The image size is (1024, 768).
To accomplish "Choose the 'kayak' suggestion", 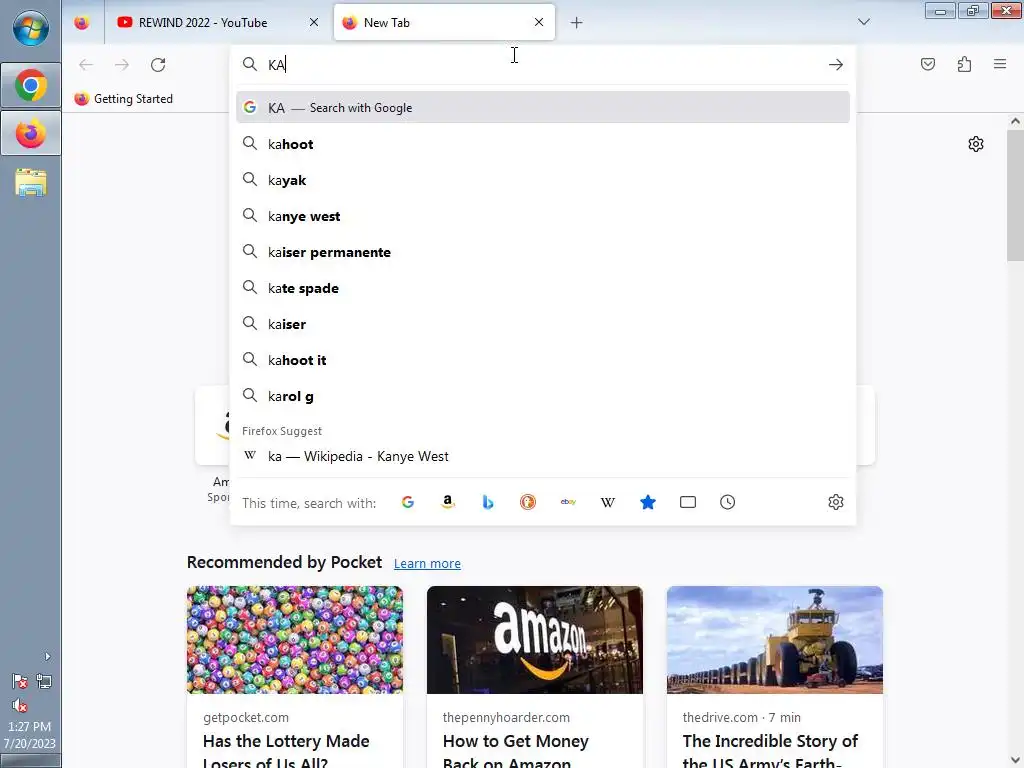I will (543, 180).
